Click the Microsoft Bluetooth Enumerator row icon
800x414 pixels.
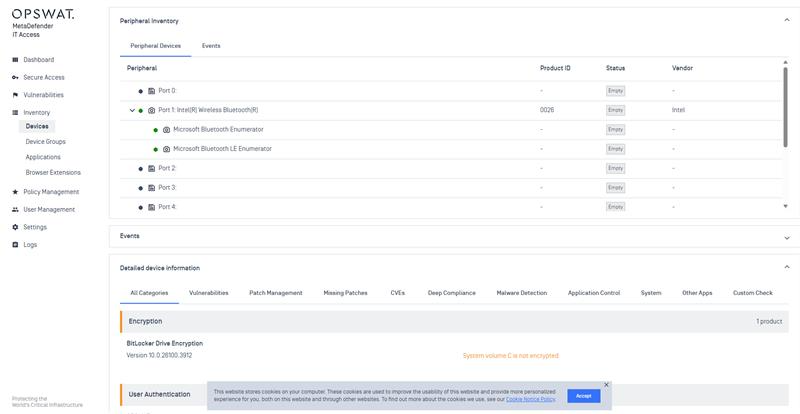pyautogui.click(x=166, y=130)
